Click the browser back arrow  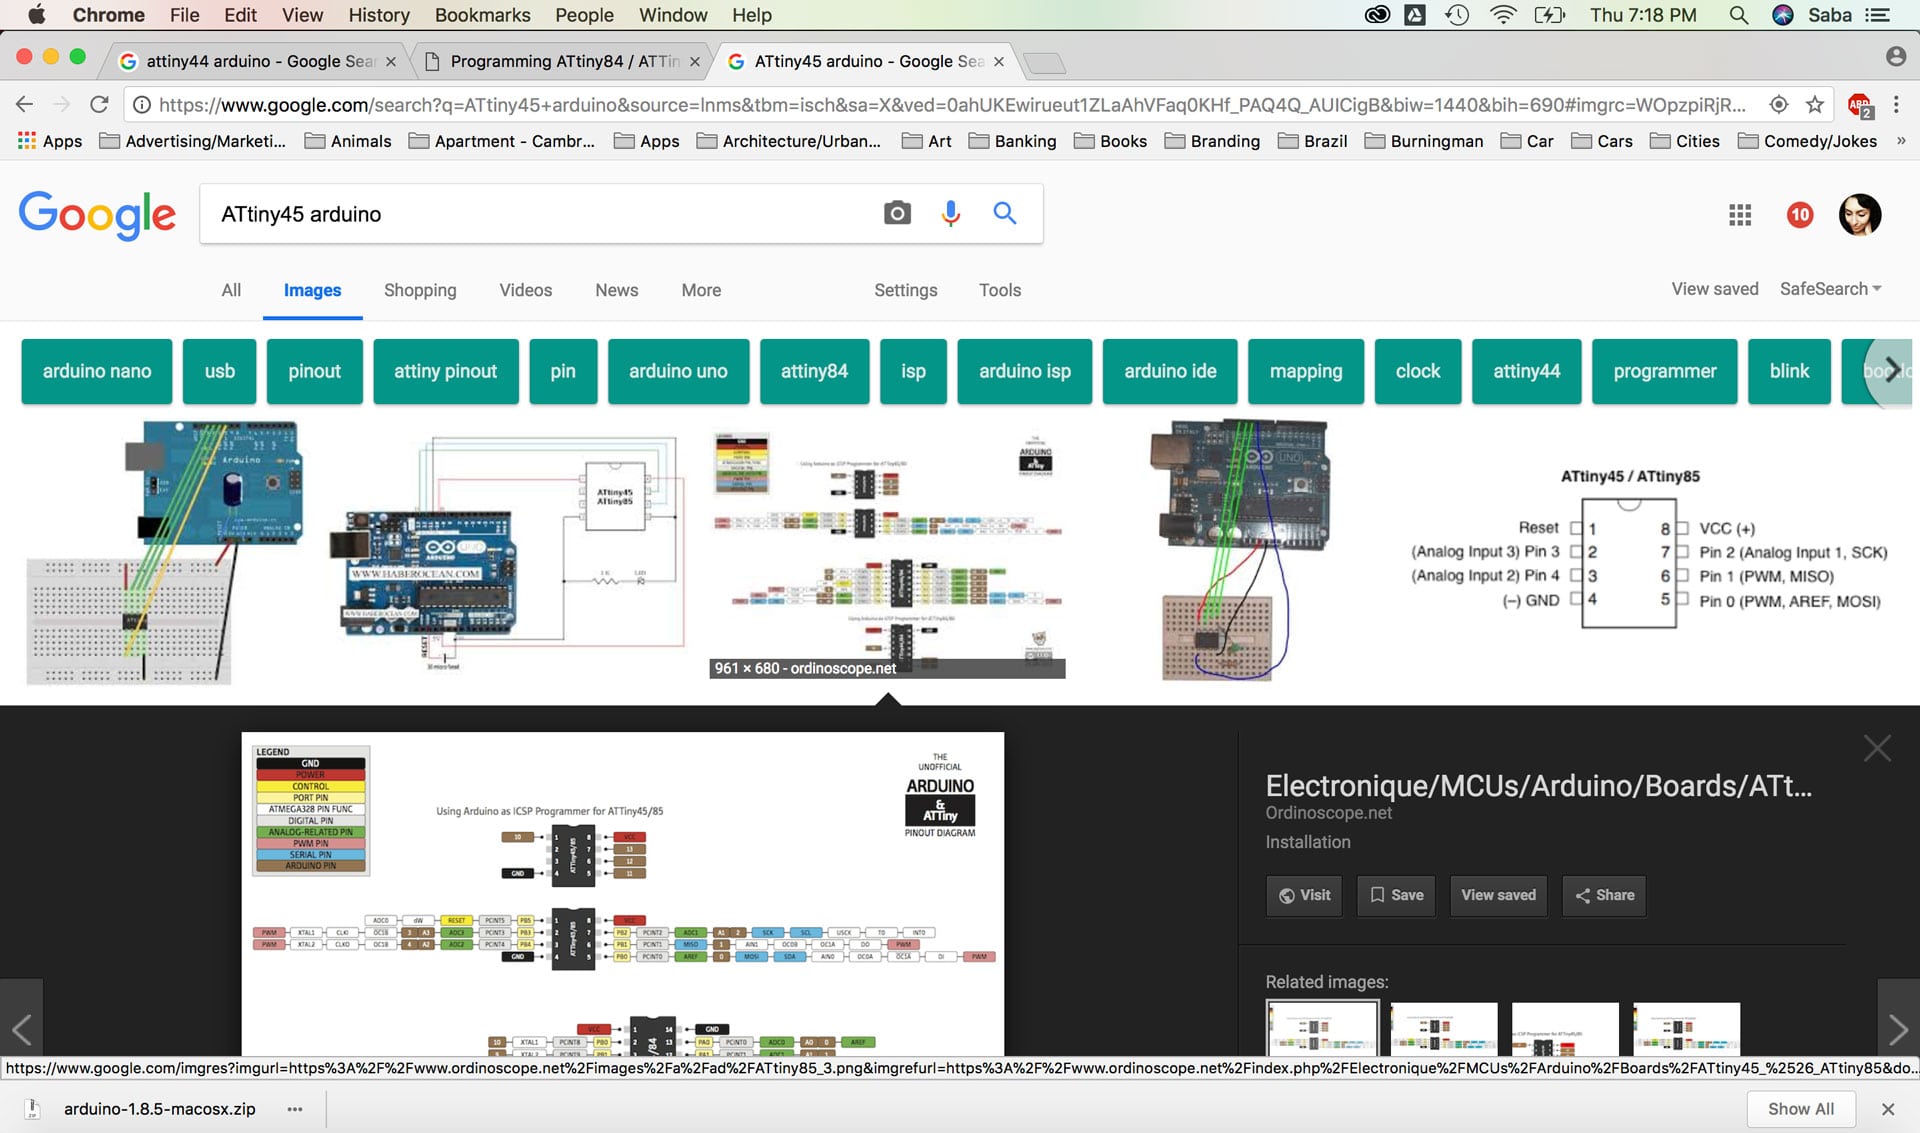25,104
